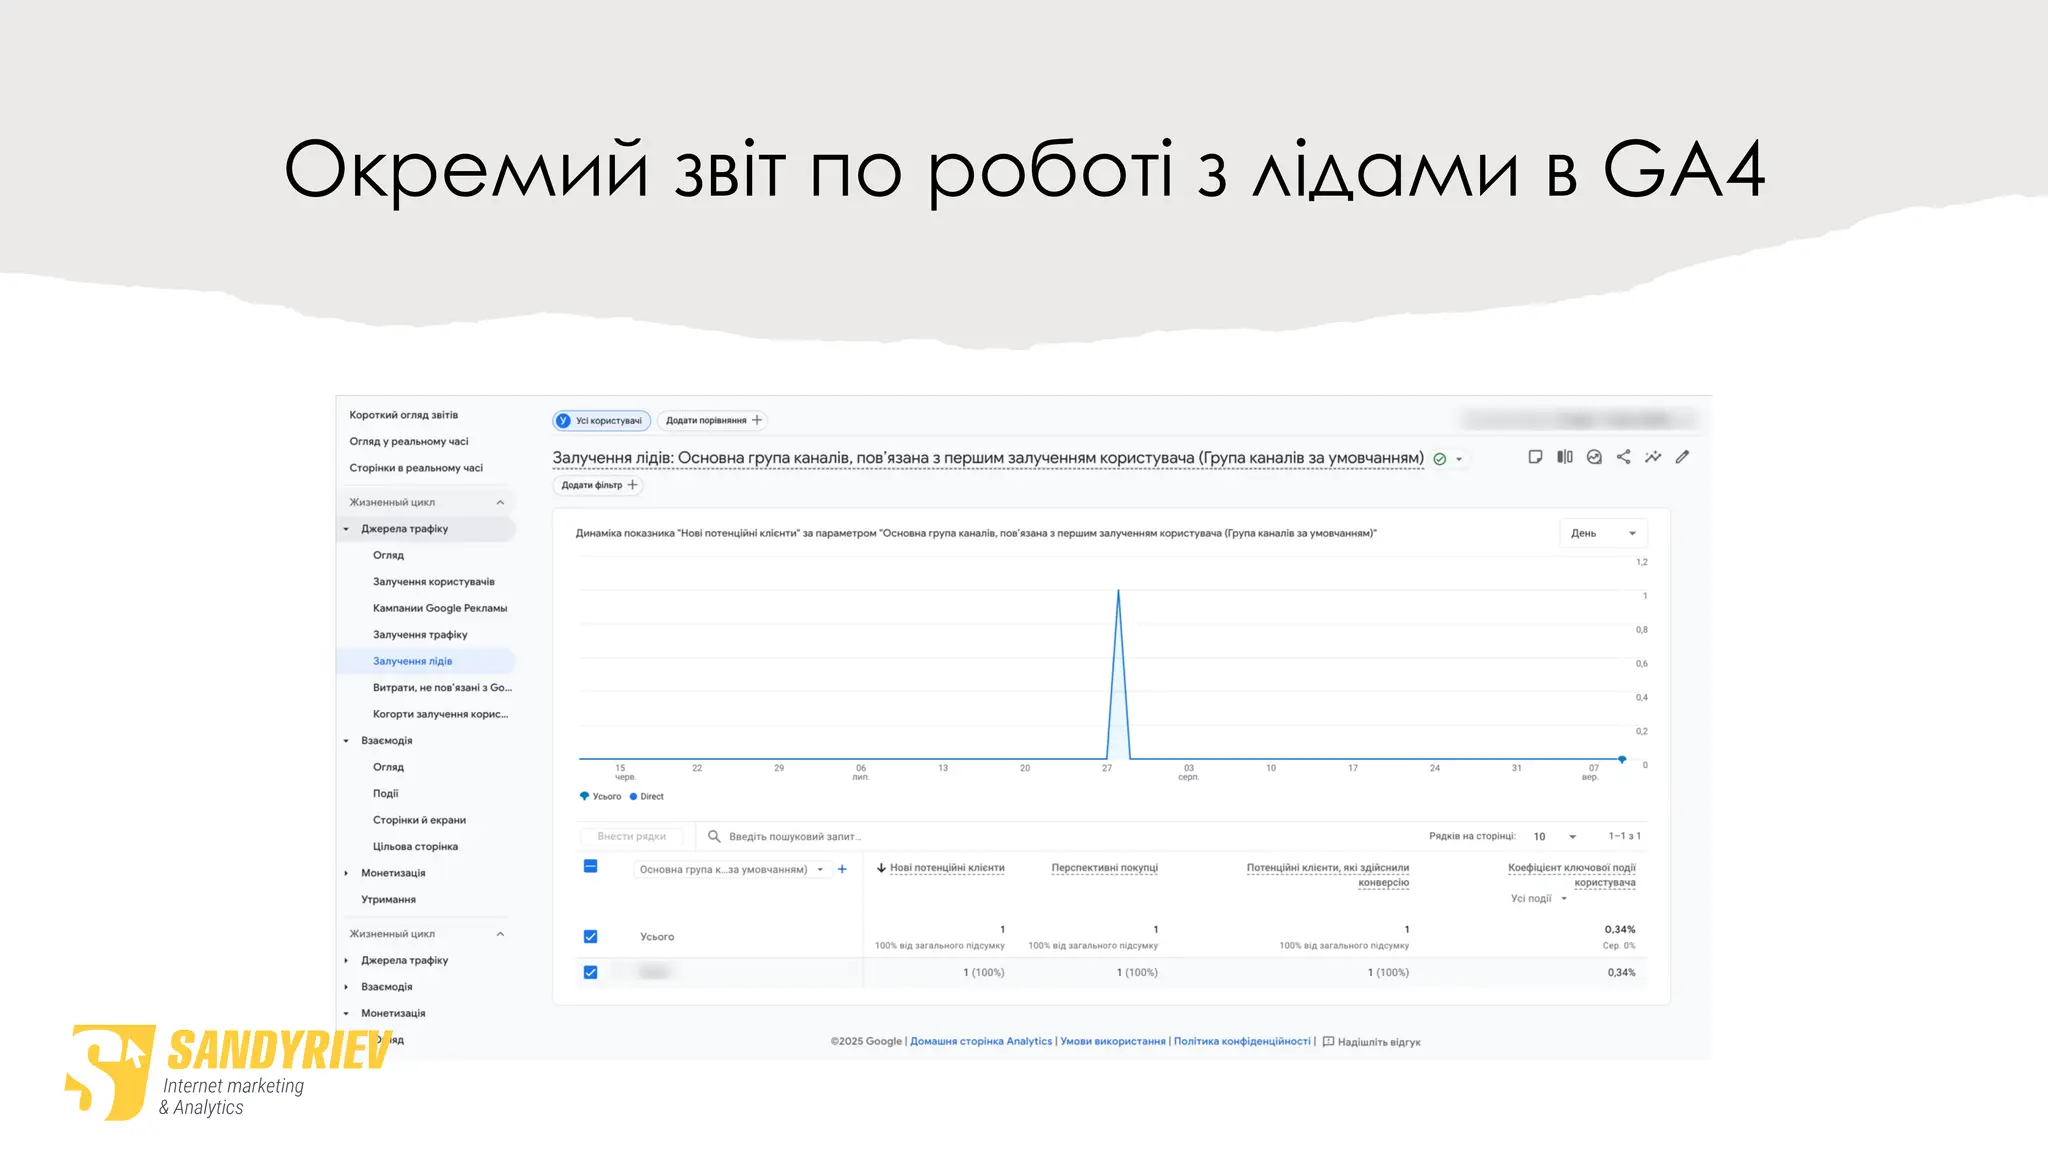Open the 'Основна група к...за умовчанням' dimension dropdown
The width and height of the screenshot is (2048, 1152).
coord(731,869)
